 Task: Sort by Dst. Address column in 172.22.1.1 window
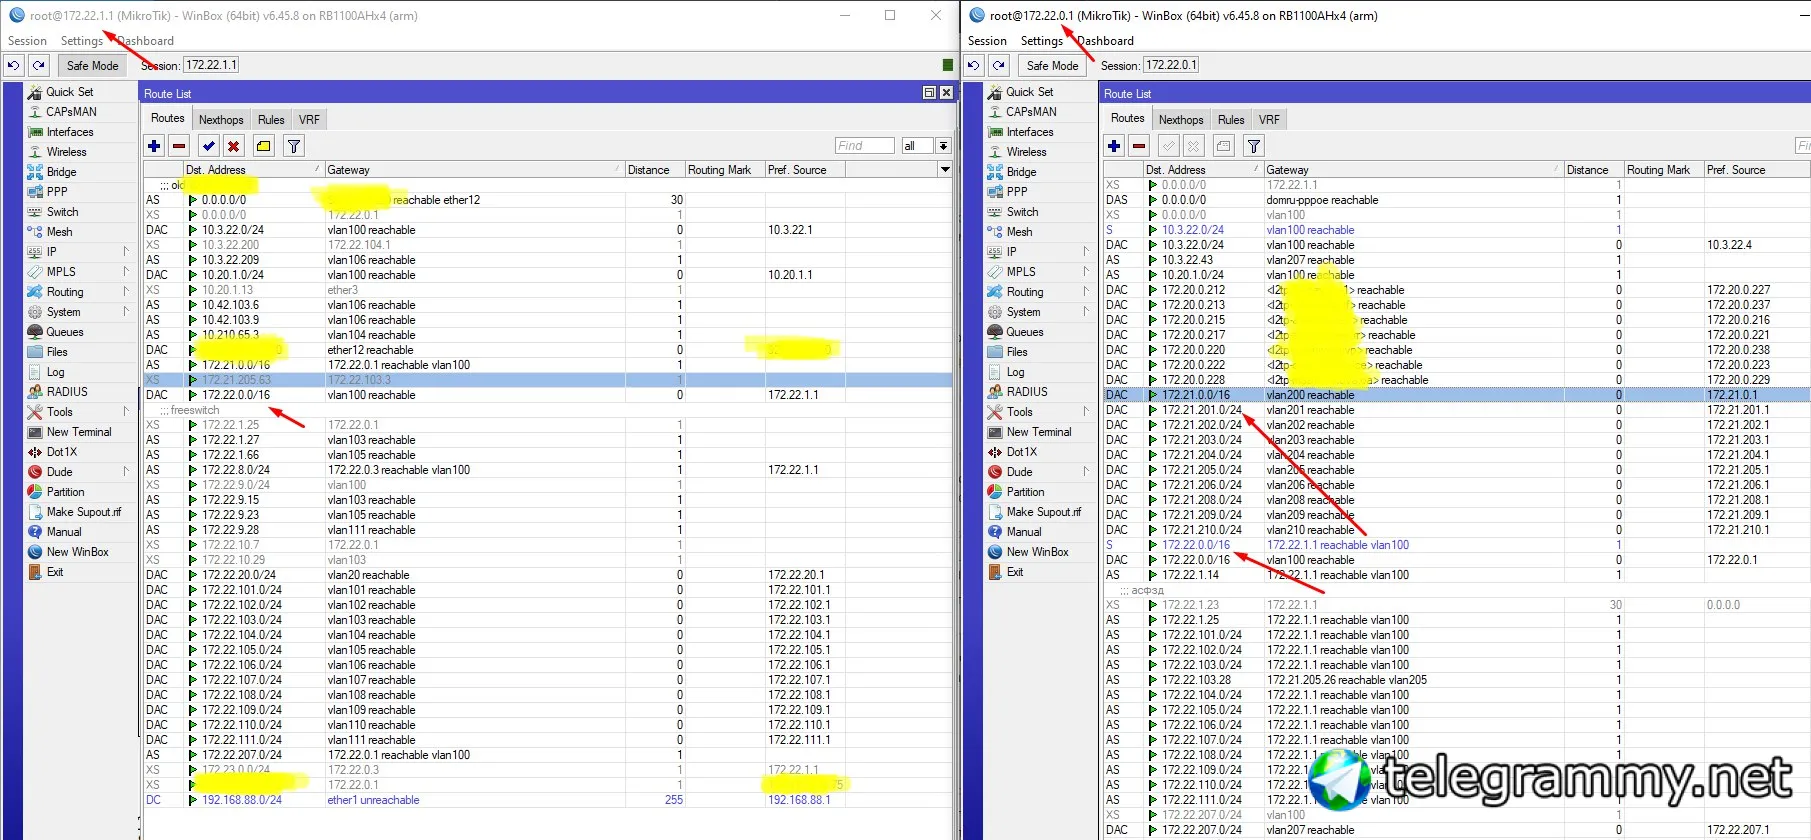click(254, 170)
